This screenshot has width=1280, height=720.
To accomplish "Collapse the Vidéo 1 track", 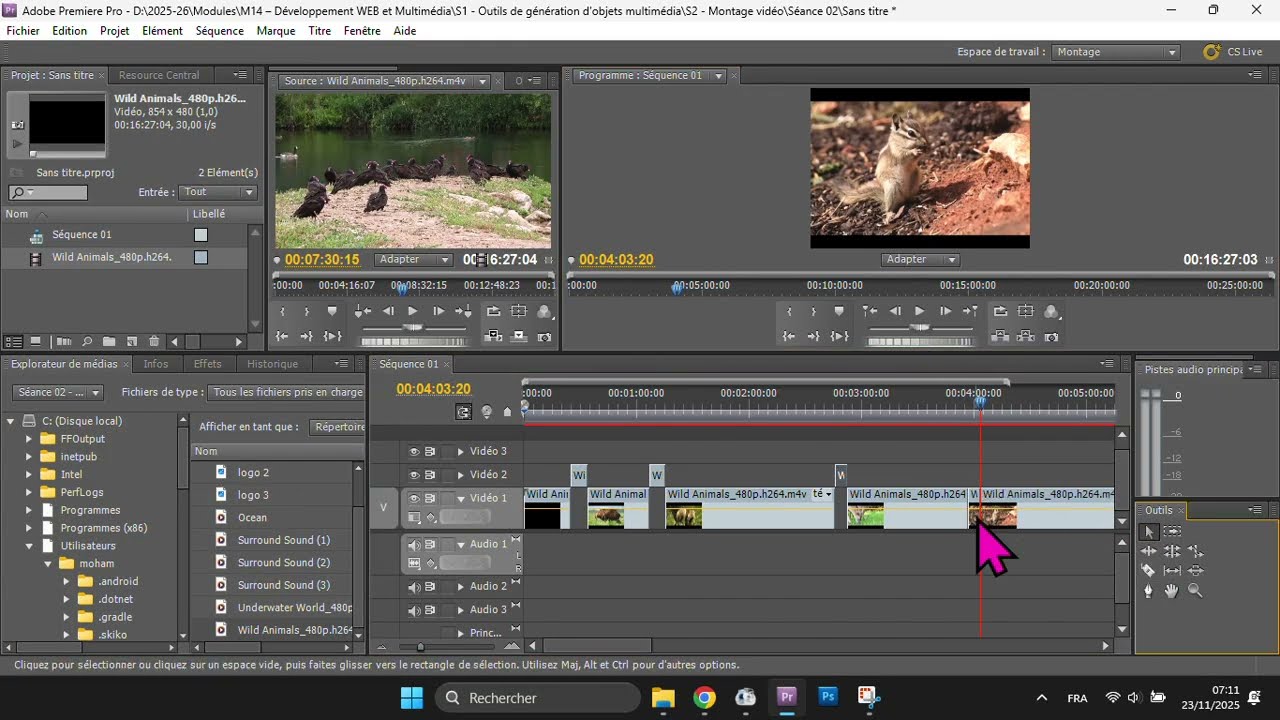I will [461, 498].
